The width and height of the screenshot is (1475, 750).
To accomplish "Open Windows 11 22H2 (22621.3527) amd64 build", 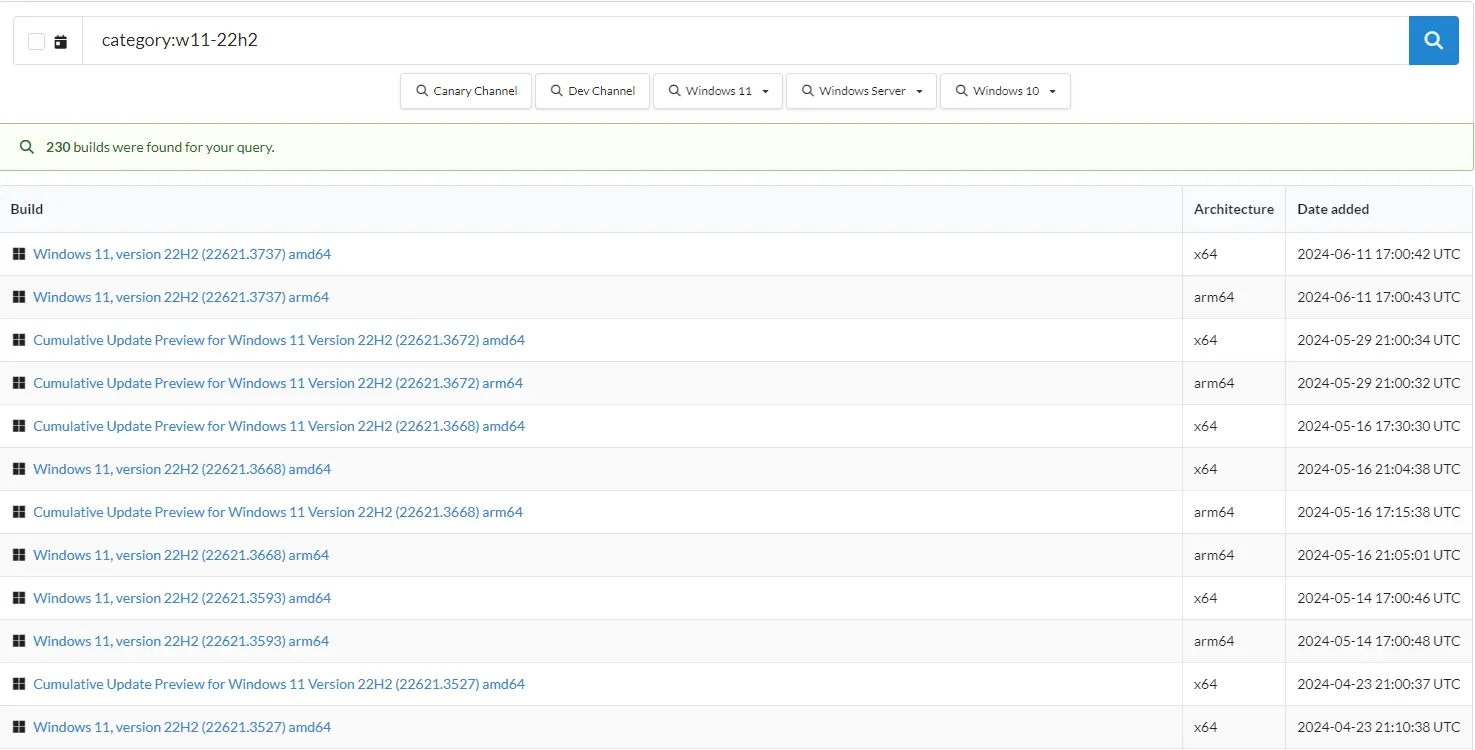I will pyautogui.click(x=182, y=727).
